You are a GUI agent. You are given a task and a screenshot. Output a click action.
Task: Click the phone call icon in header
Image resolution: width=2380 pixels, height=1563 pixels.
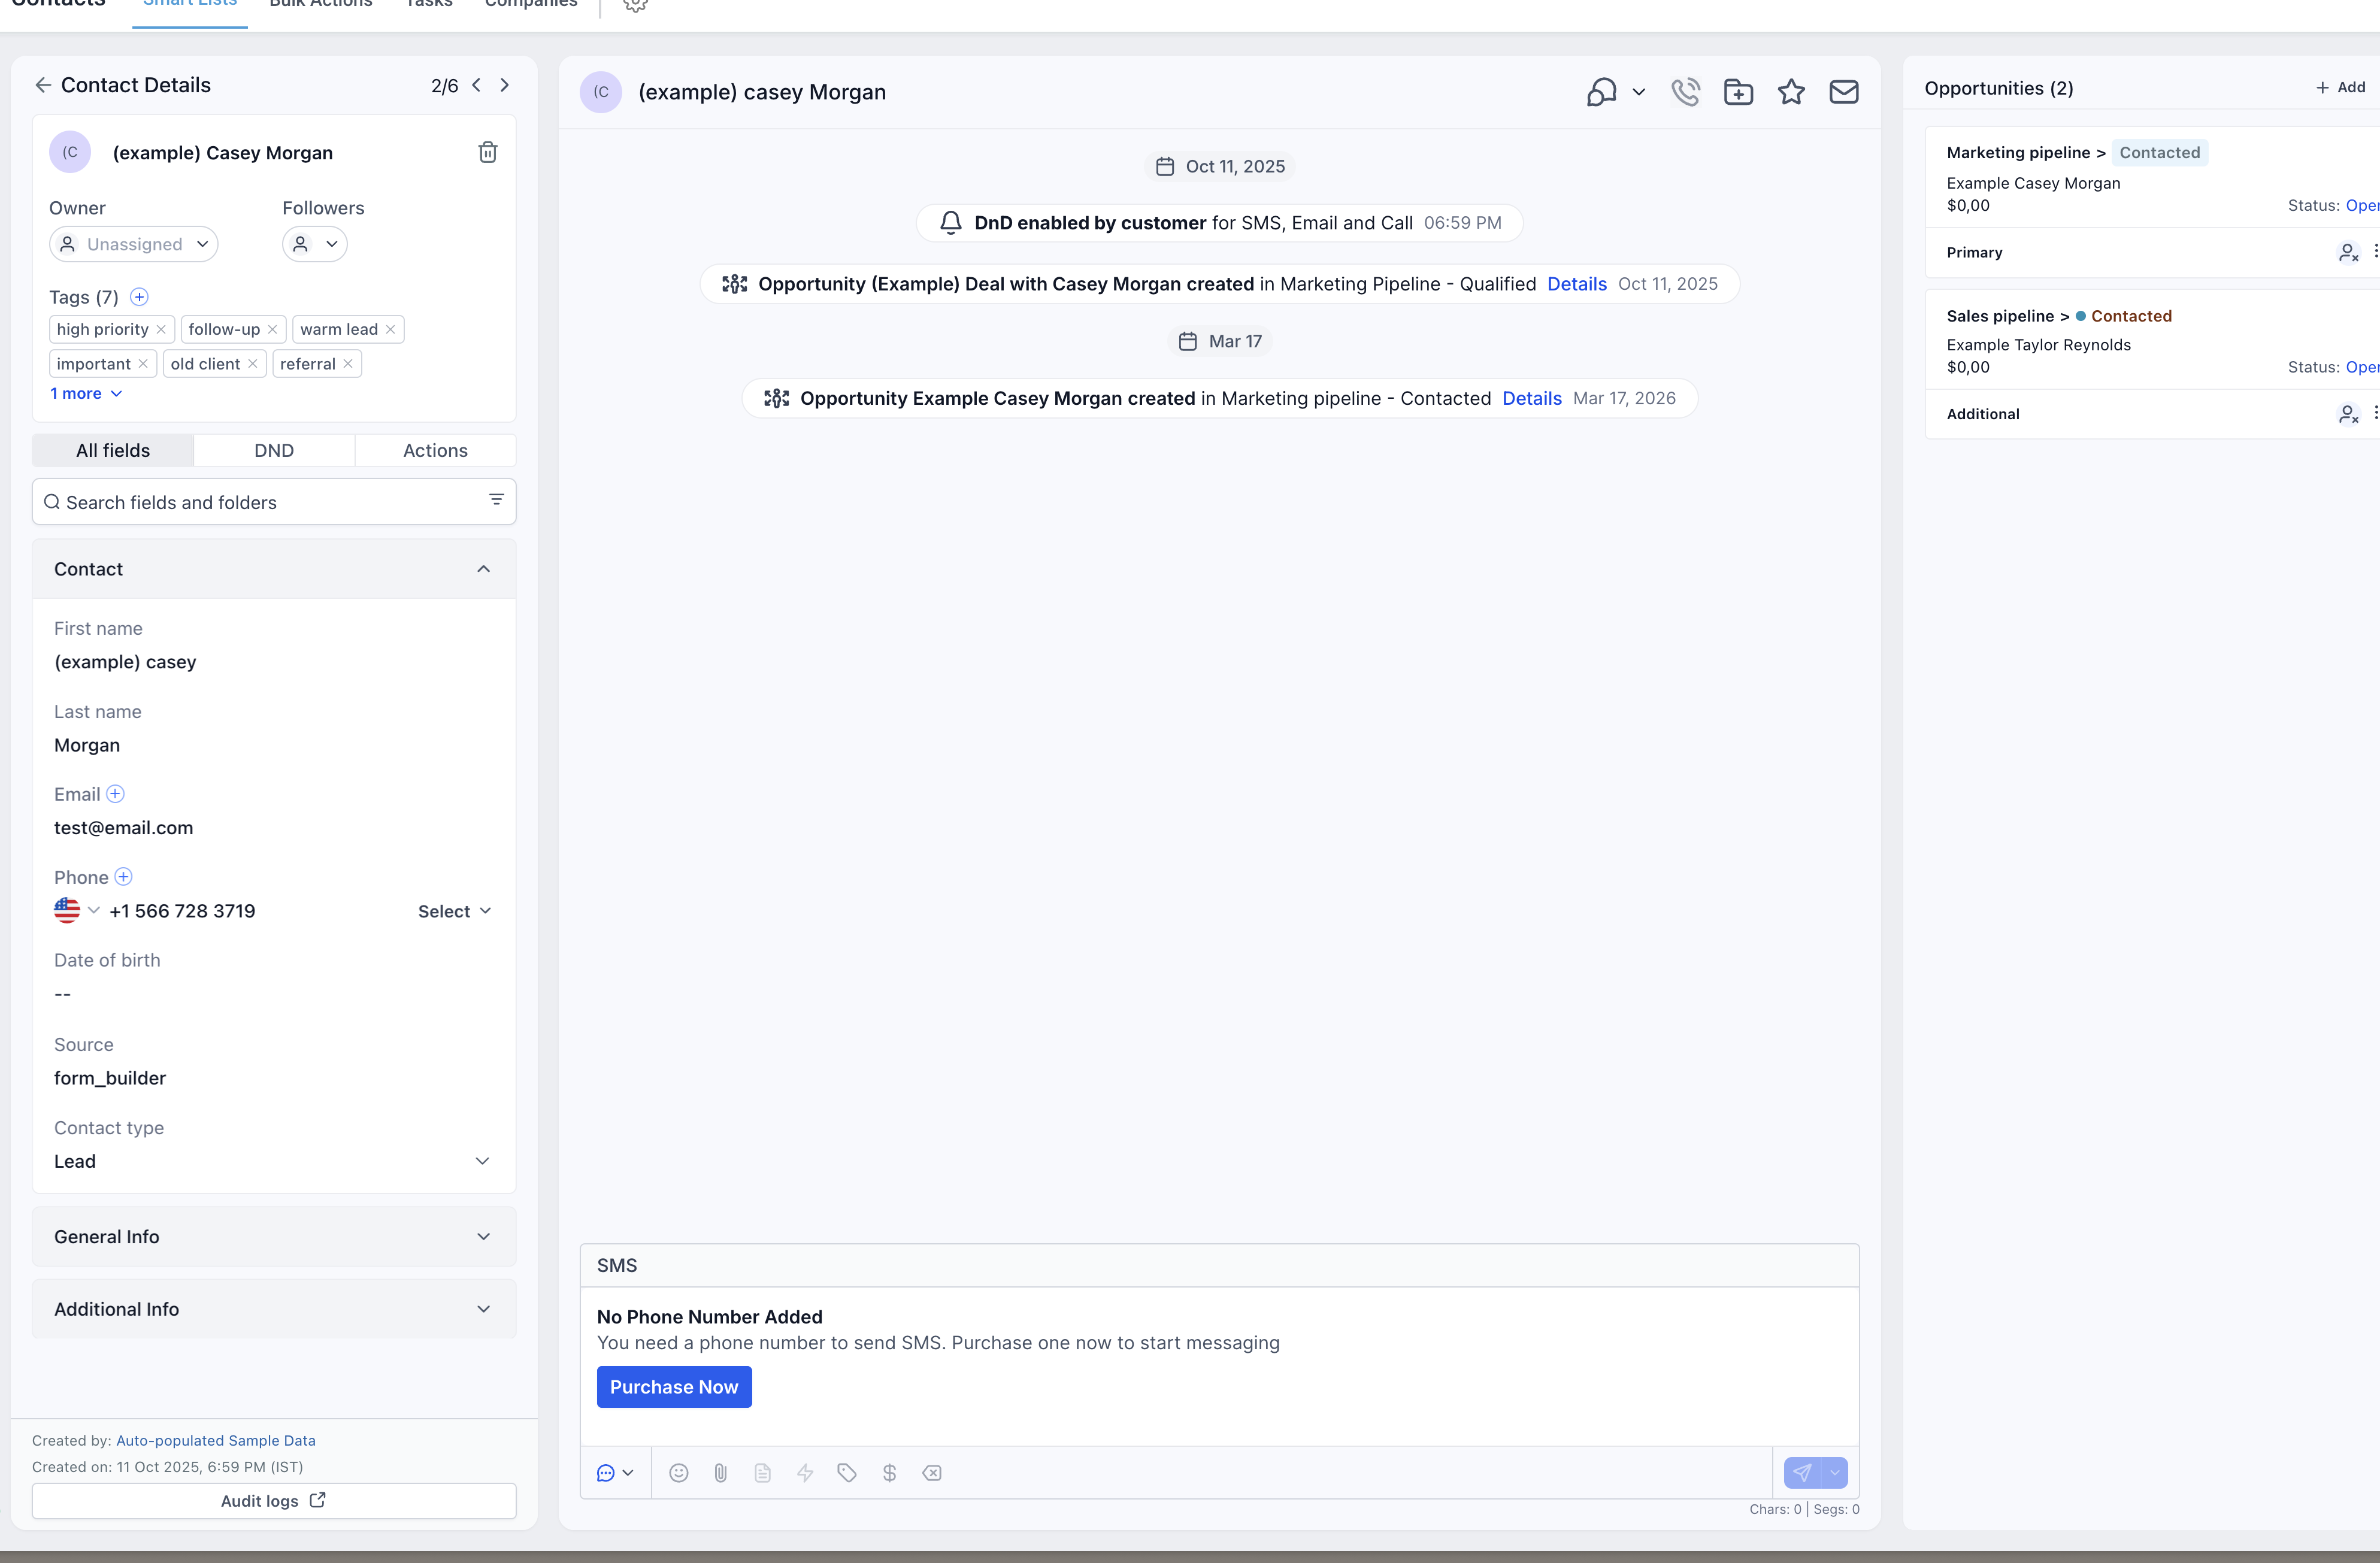pyautogui.click(x=1685, y=92)
